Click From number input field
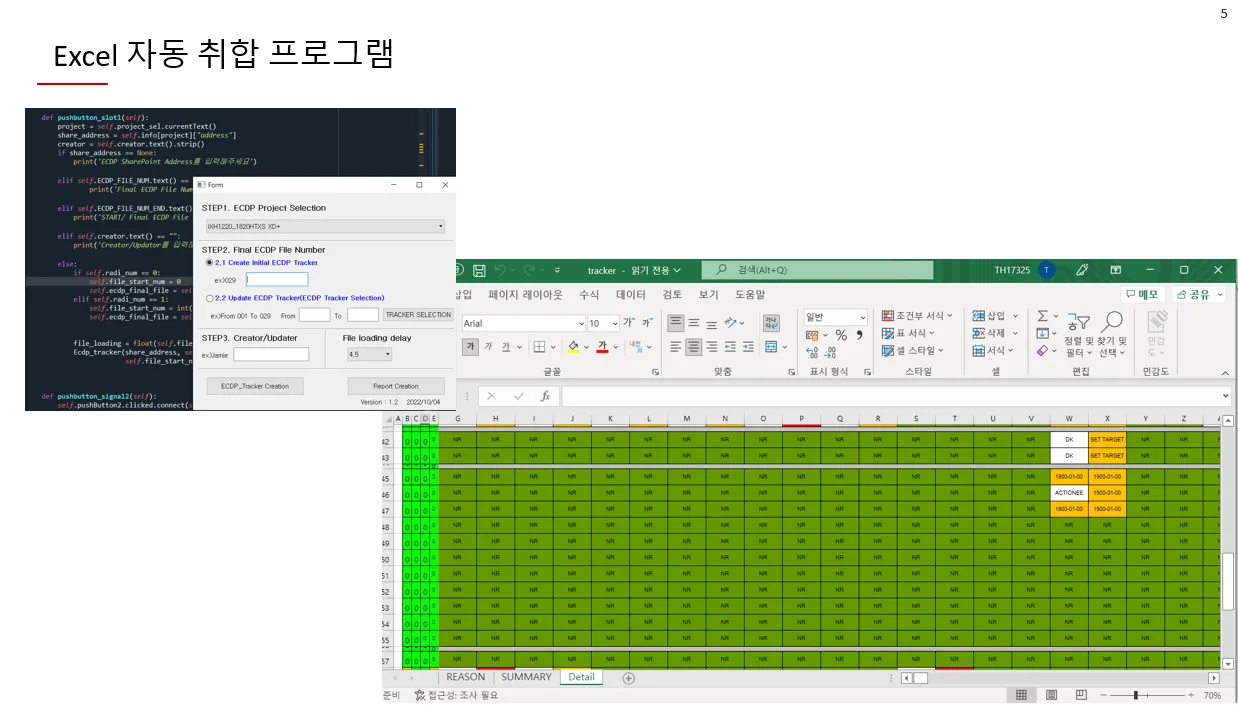This screenshot has height=709, width=1238. pos(314,315)
